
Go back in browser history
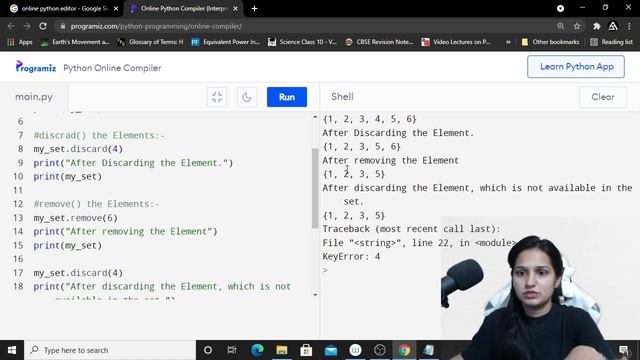coord(11,26)
